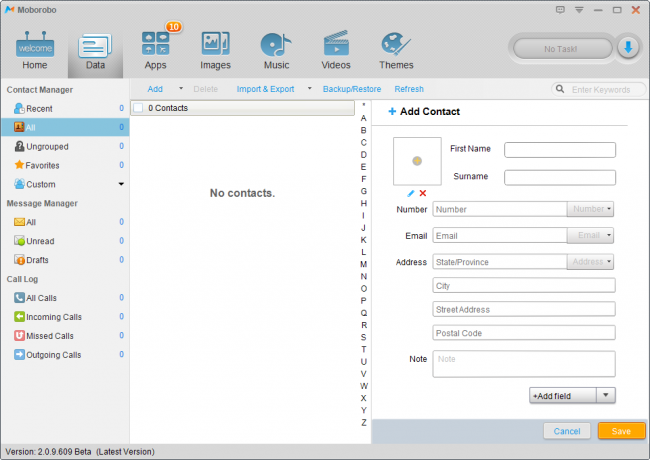Click the blue download arrow button
Viewport: 650px width, 460px height.
click(628, 48)
